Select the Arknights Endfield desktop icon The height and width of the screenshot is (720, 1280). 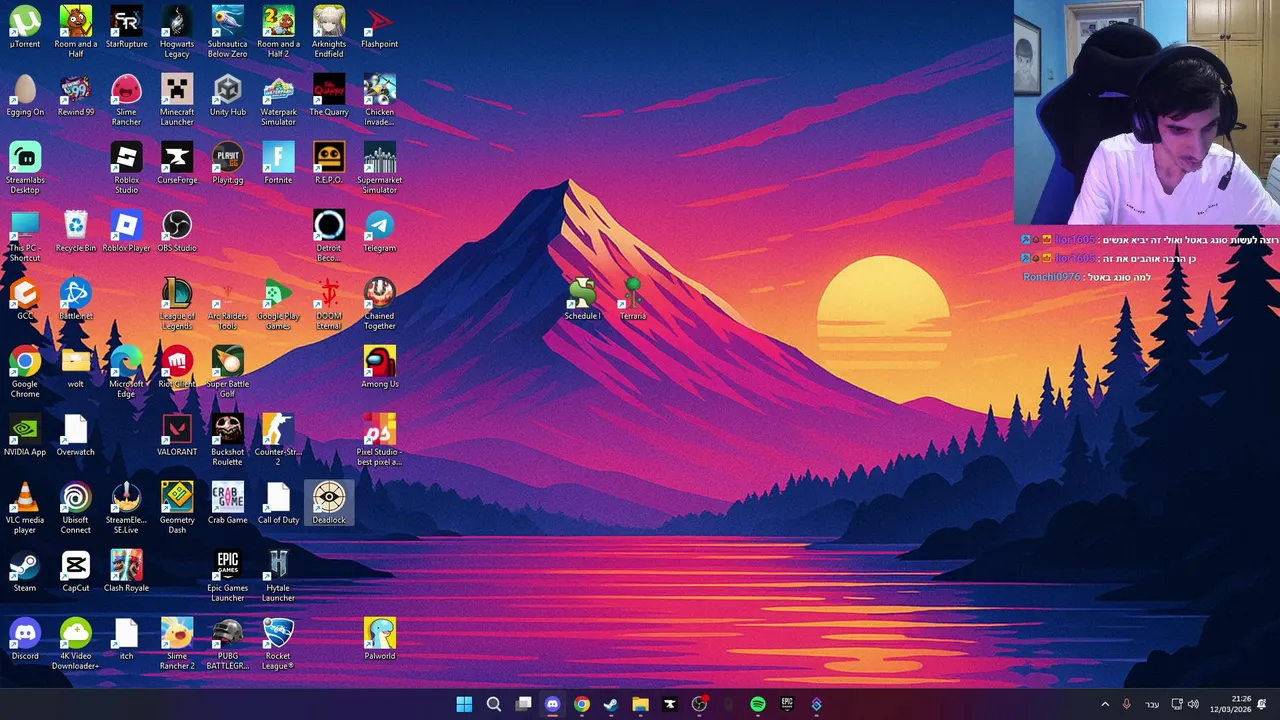tap(329, 32)
